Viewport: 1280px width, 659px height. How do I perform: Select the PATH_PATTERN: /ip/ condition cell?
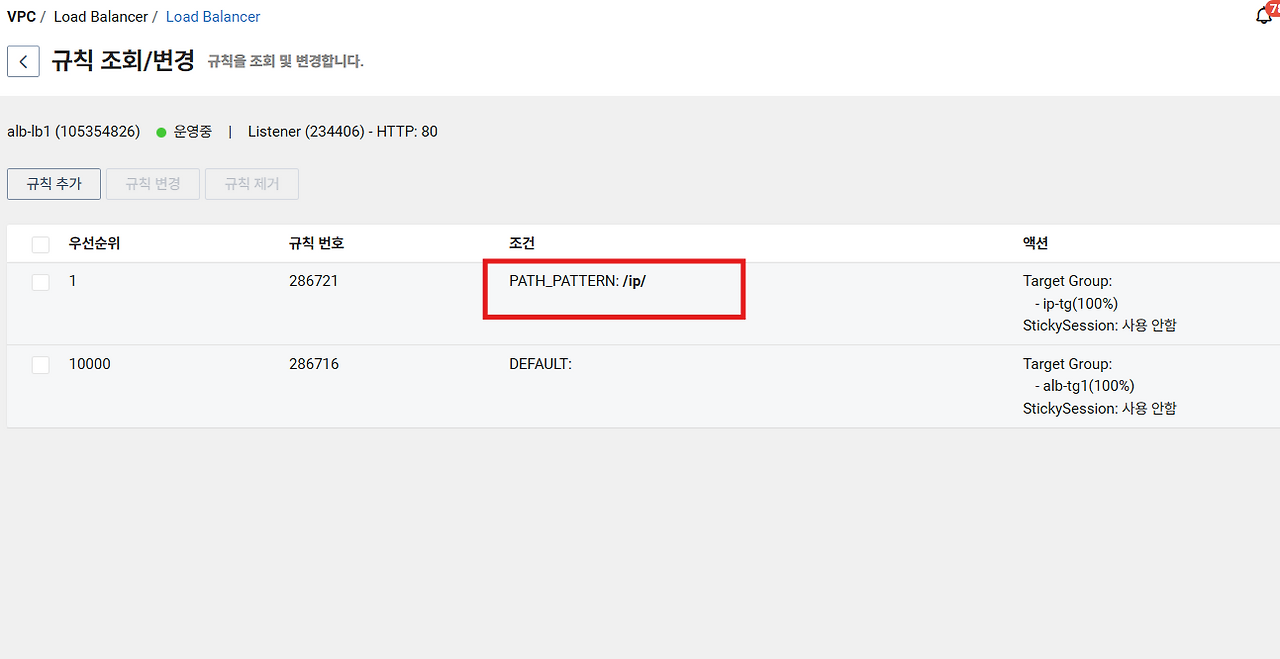[x=578, y=281]
